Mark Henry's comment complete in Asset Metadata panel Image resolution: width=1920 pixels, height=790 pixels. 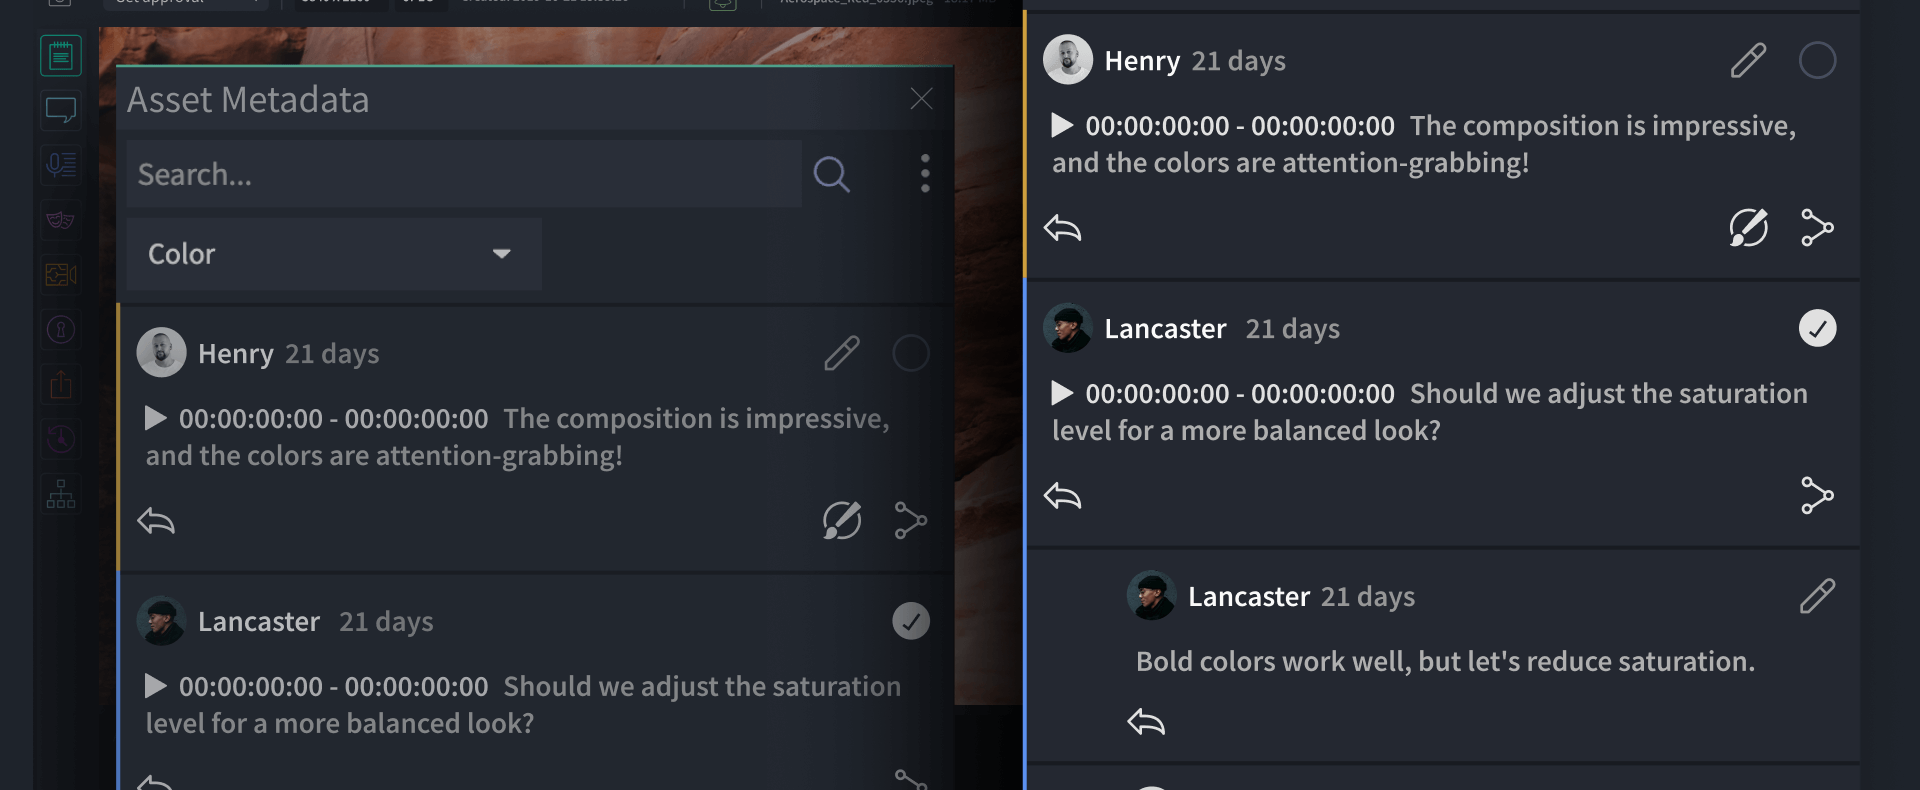[910, 353]
